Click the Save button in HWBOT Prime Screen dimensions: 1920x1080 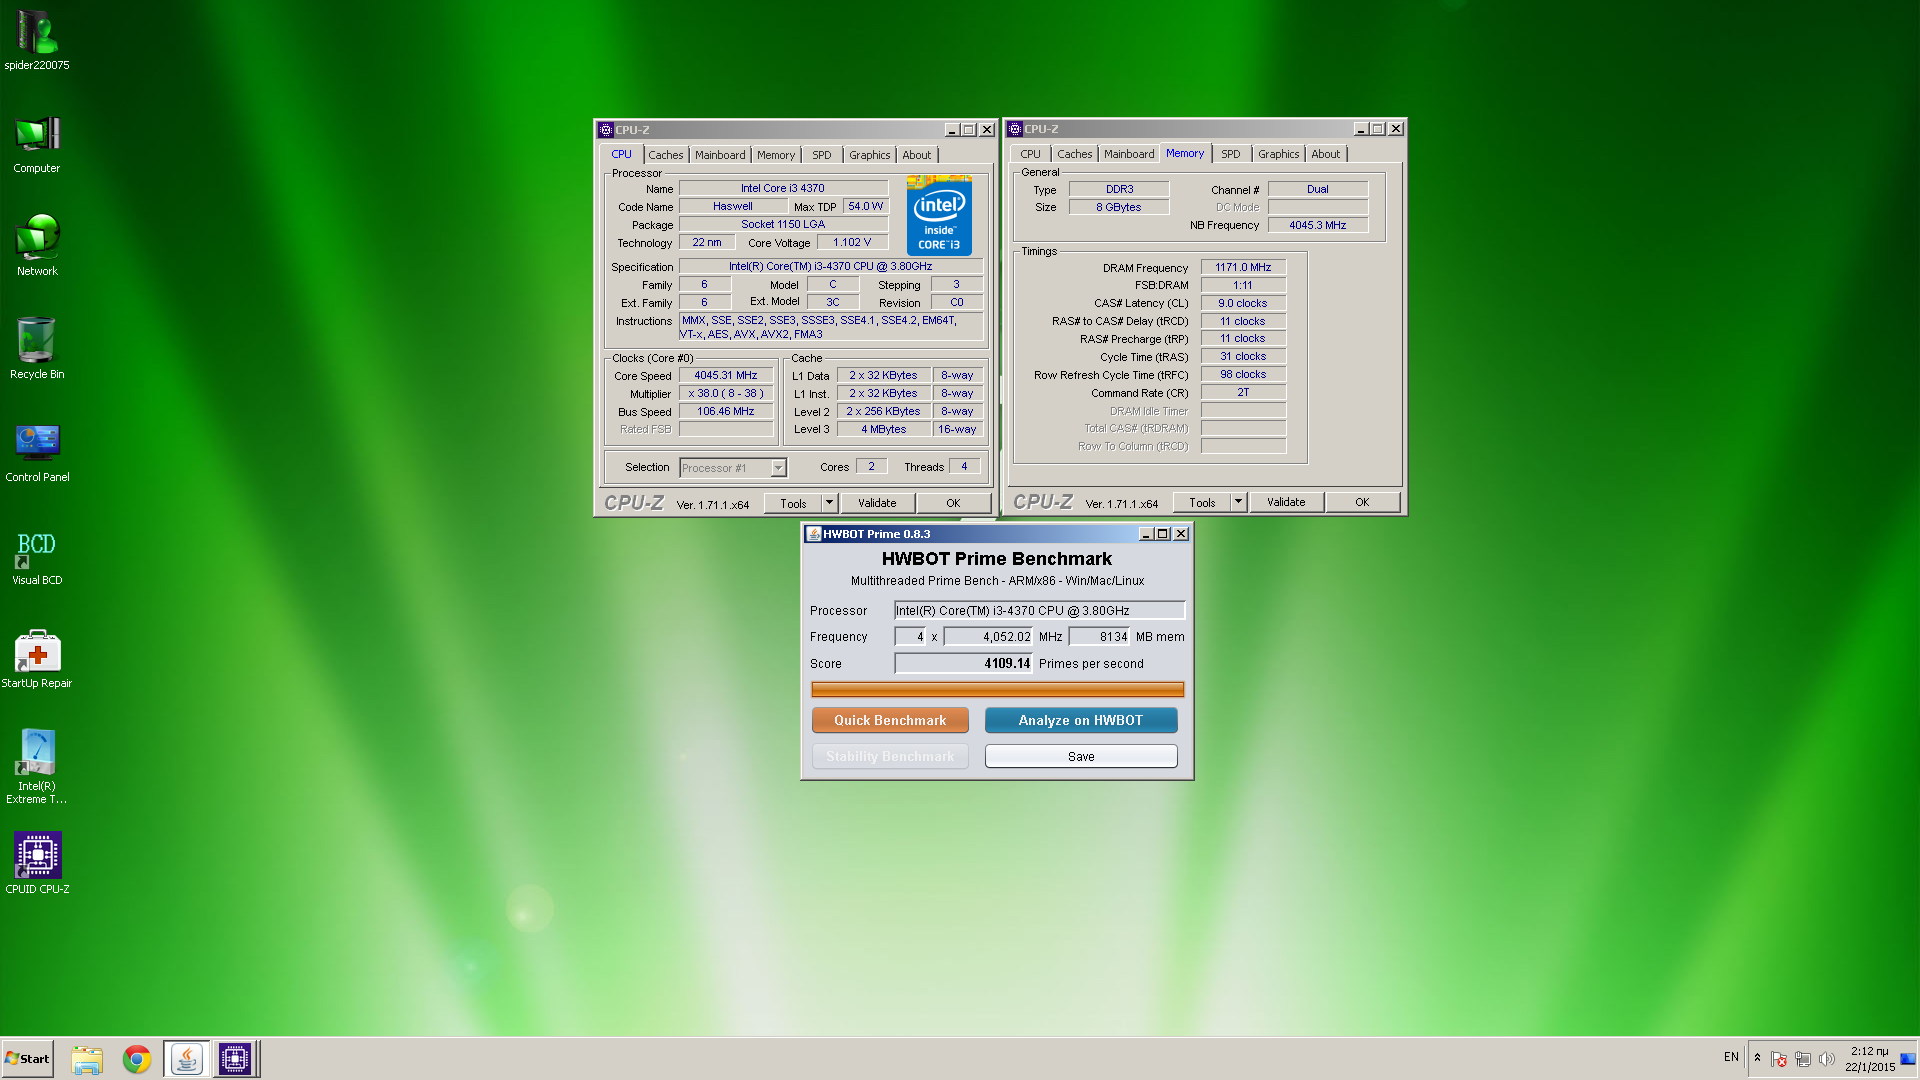coord(1081,757)
